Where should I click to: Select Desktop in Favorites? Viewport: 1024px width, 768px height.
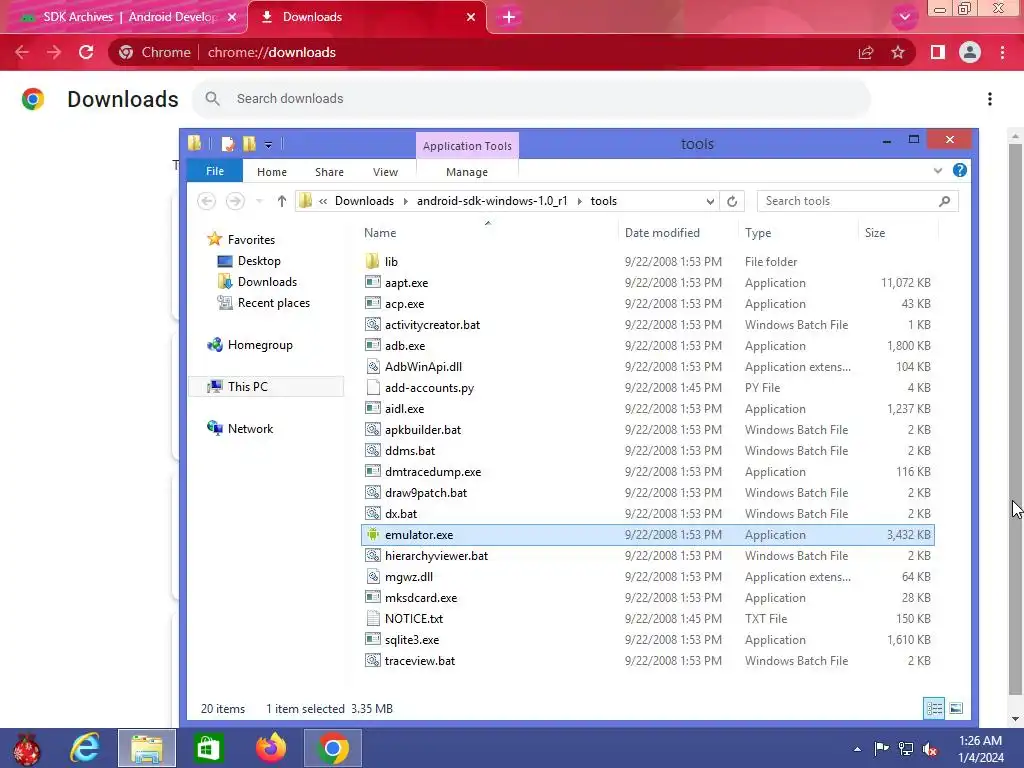259,261
